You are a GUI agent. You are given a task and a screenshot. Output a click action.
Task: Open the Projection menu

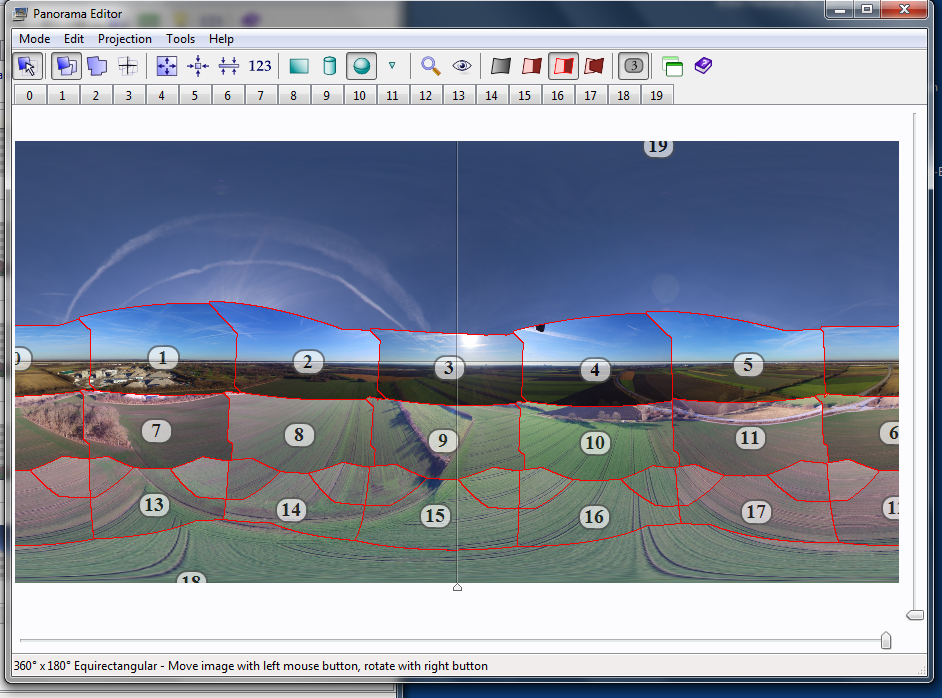(x=125, y=39)
